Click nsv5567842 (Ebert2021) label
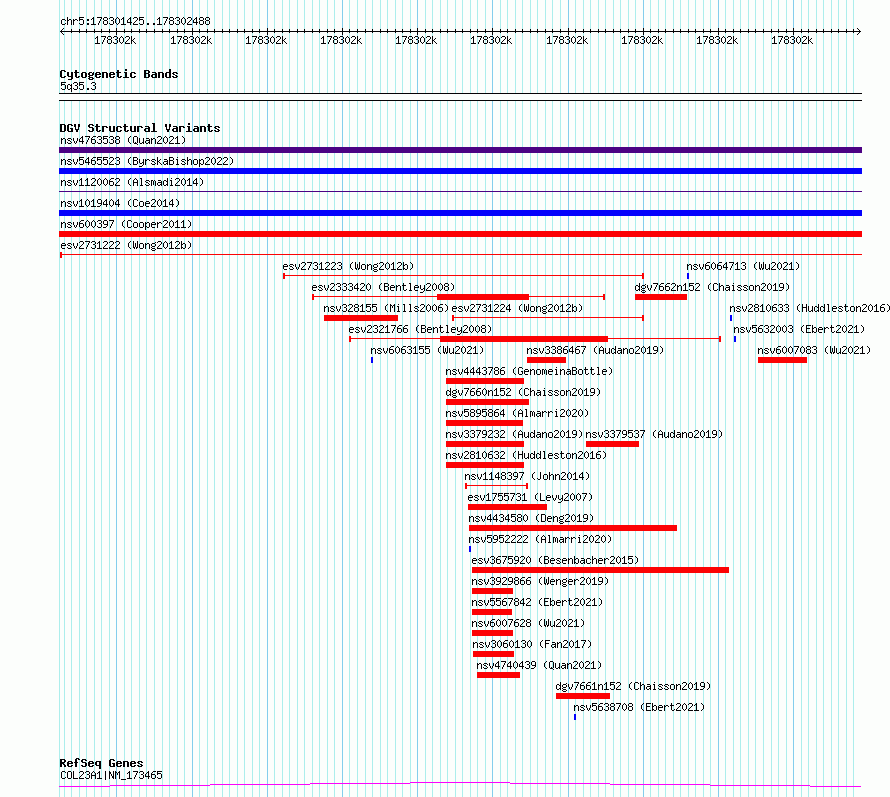 [x=538, y=602]
